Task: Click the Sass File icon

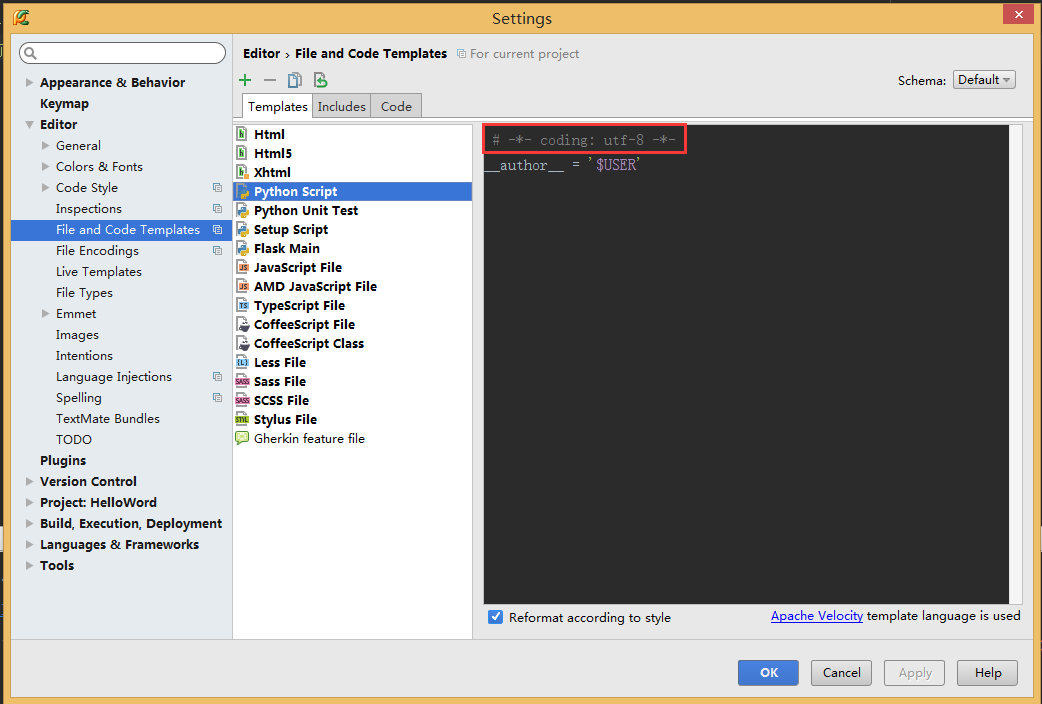Action: (x=243, y=382)
